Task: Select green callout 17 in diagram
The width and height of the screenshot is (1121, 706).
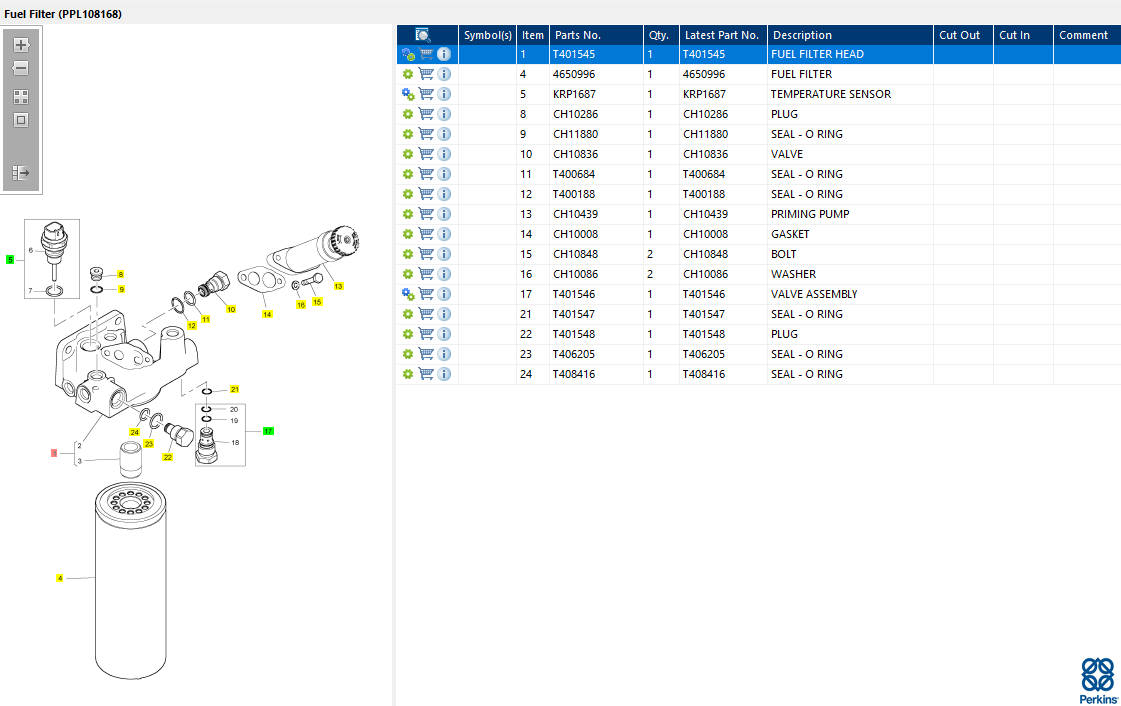Action: tap(268, 431)
